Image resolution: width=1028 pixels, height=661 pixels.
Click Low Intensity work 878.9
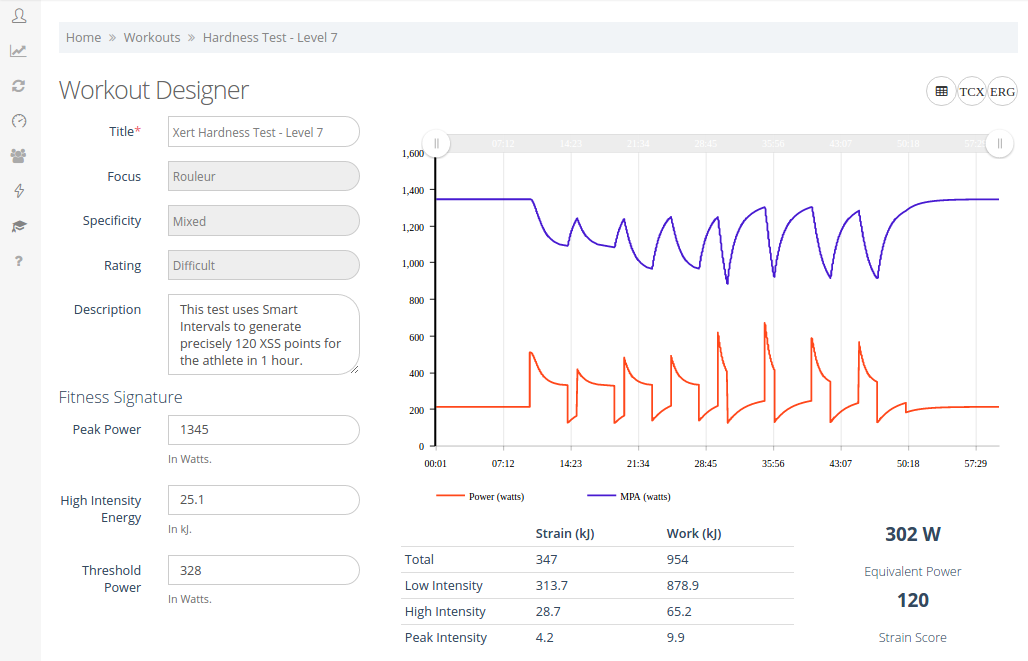[x=682, y=586]
